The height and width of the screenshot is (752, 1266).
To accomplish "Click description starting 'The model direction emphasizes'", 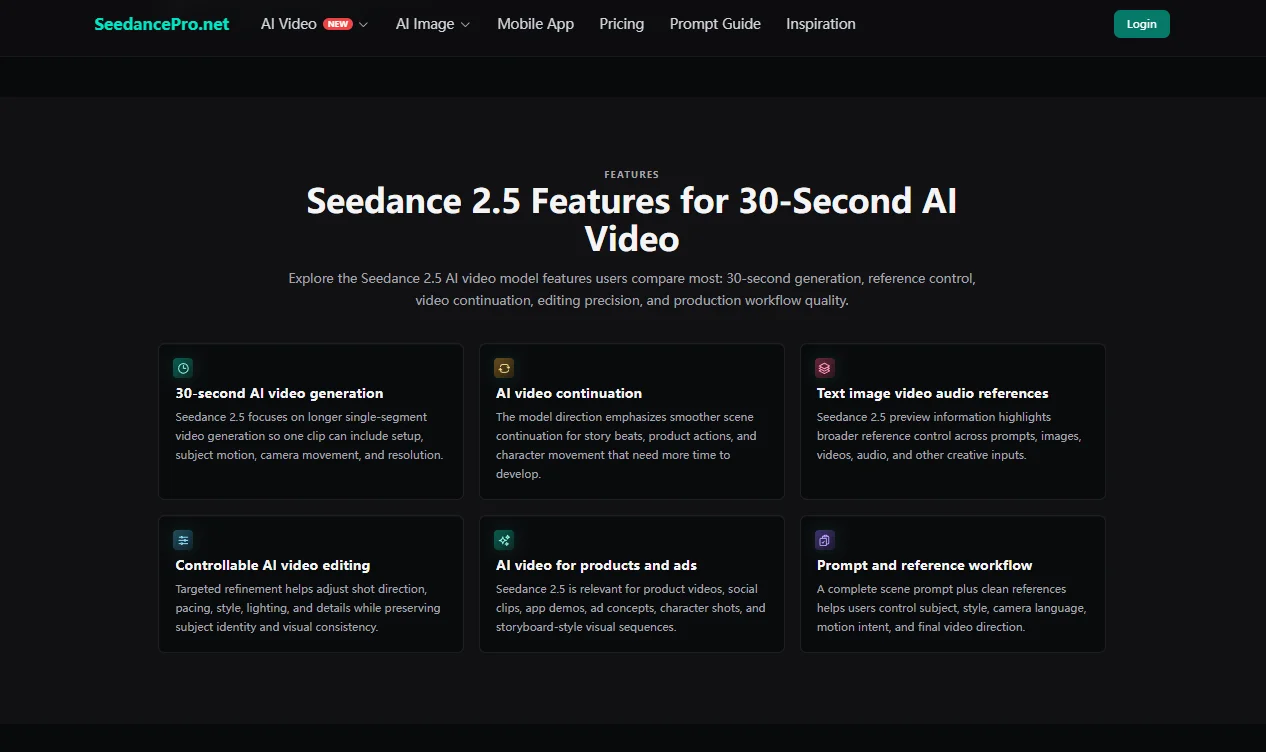I will pyautogui.click(x=626, y=445).
